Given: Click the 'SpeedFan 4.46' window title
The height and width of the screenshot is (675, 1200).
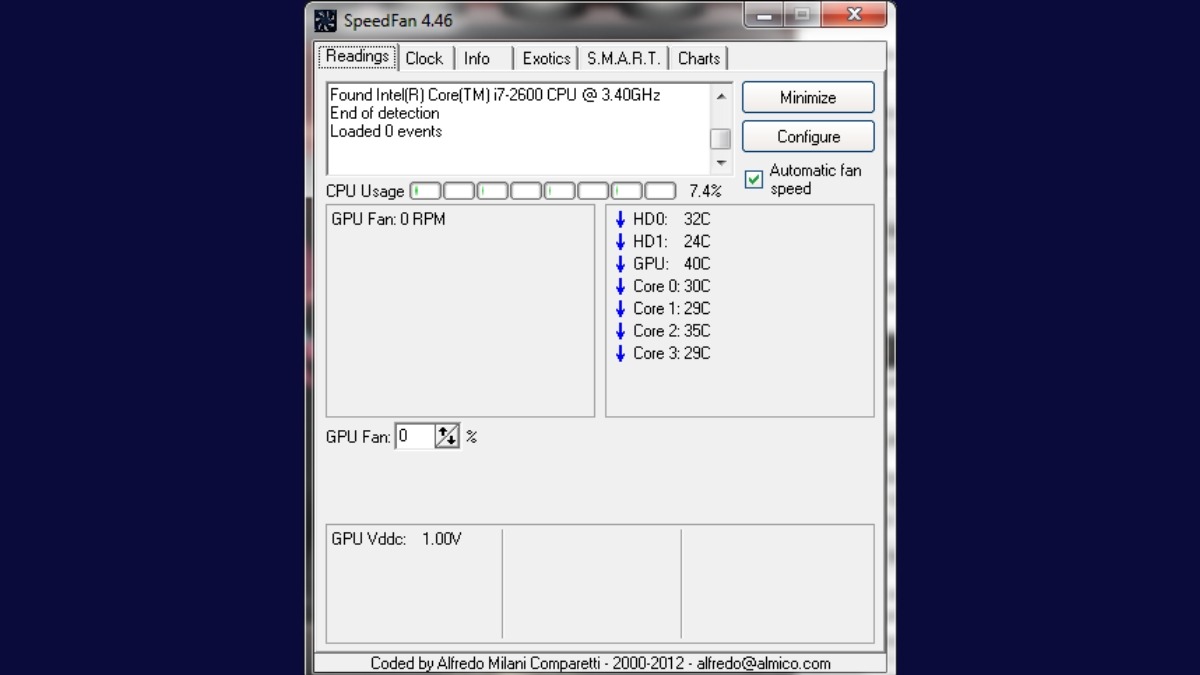Looking at the screenshot, I should (398, 20).
